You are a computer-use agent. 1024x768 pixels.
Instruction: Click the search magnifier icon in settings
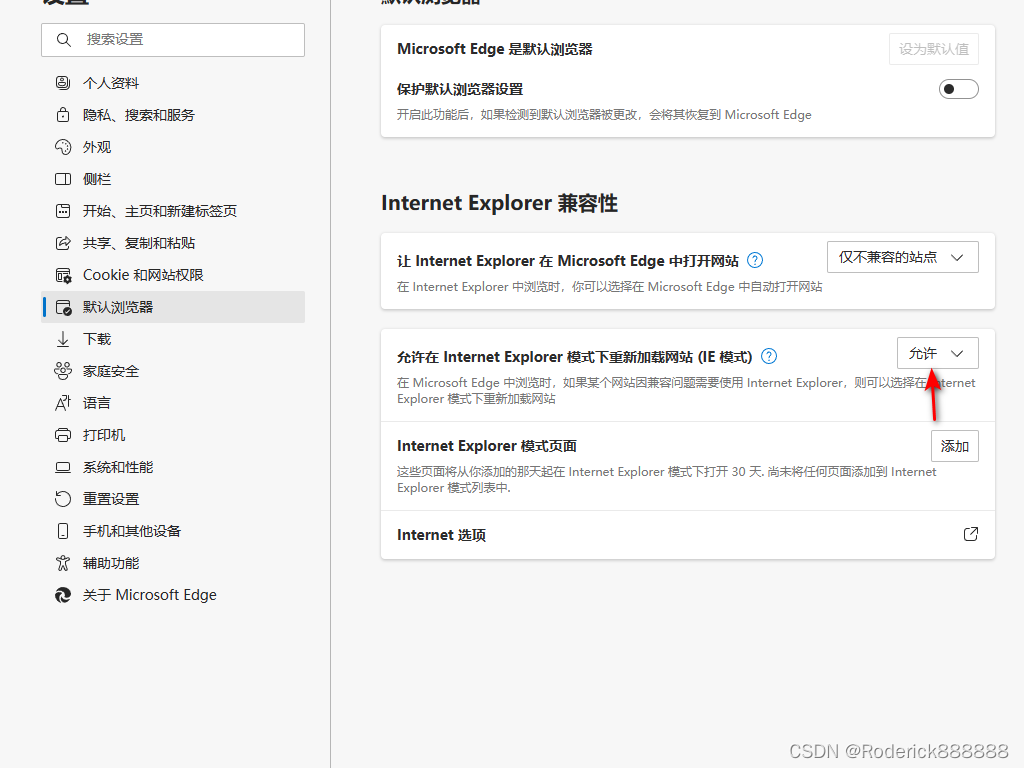pyautogui.click(x=63, y=40)
